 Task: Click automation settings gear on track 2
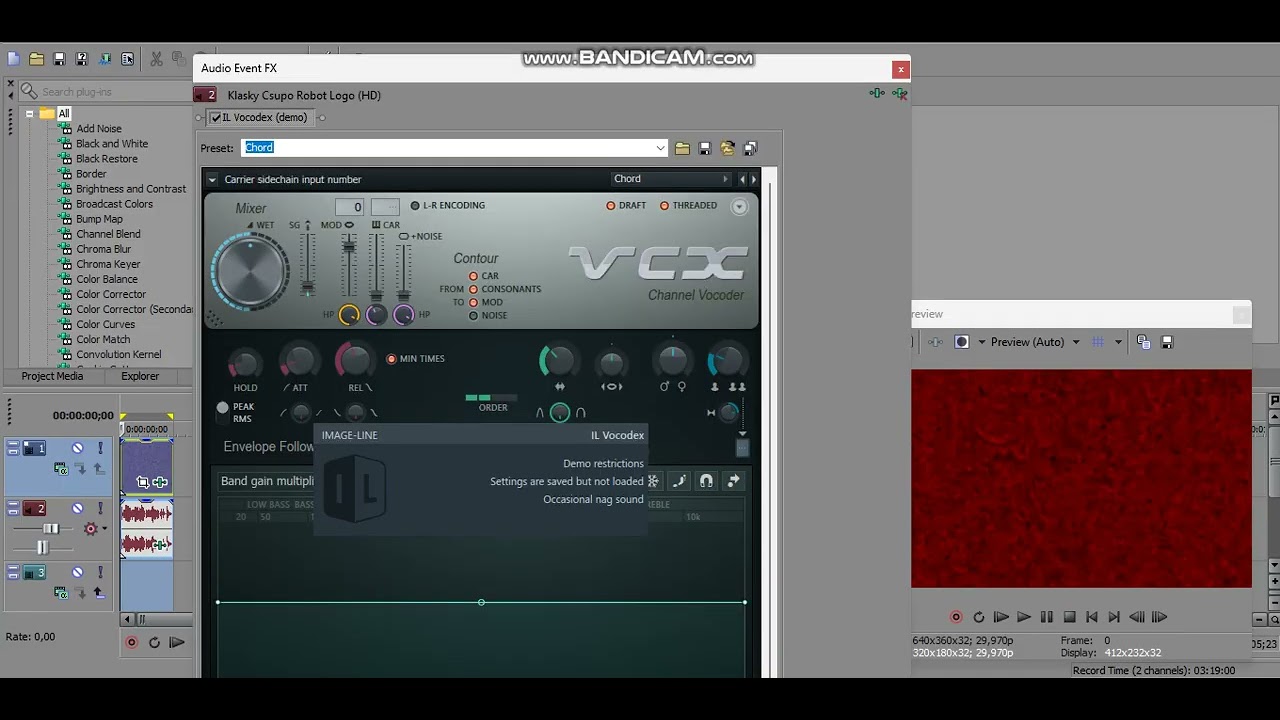pos(91,528)
